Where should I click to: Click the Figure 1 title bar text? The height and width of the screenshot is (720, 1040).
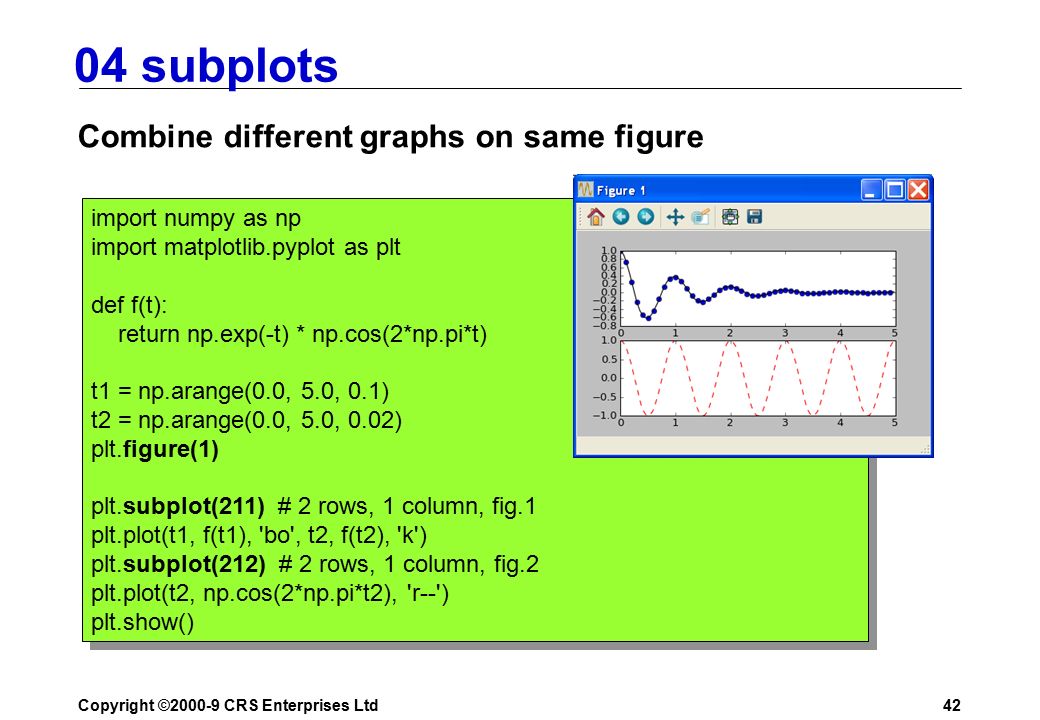621,191
